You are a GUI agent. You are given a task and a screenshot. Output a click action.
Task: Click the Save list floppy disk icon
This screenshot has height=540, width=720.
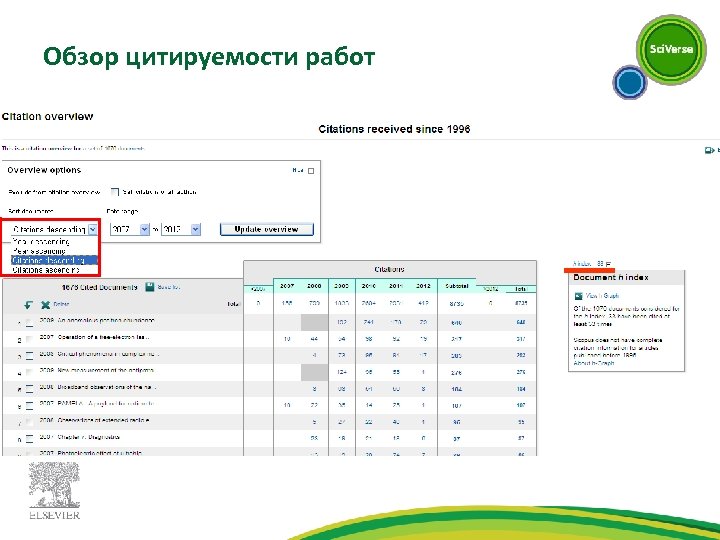150,287
